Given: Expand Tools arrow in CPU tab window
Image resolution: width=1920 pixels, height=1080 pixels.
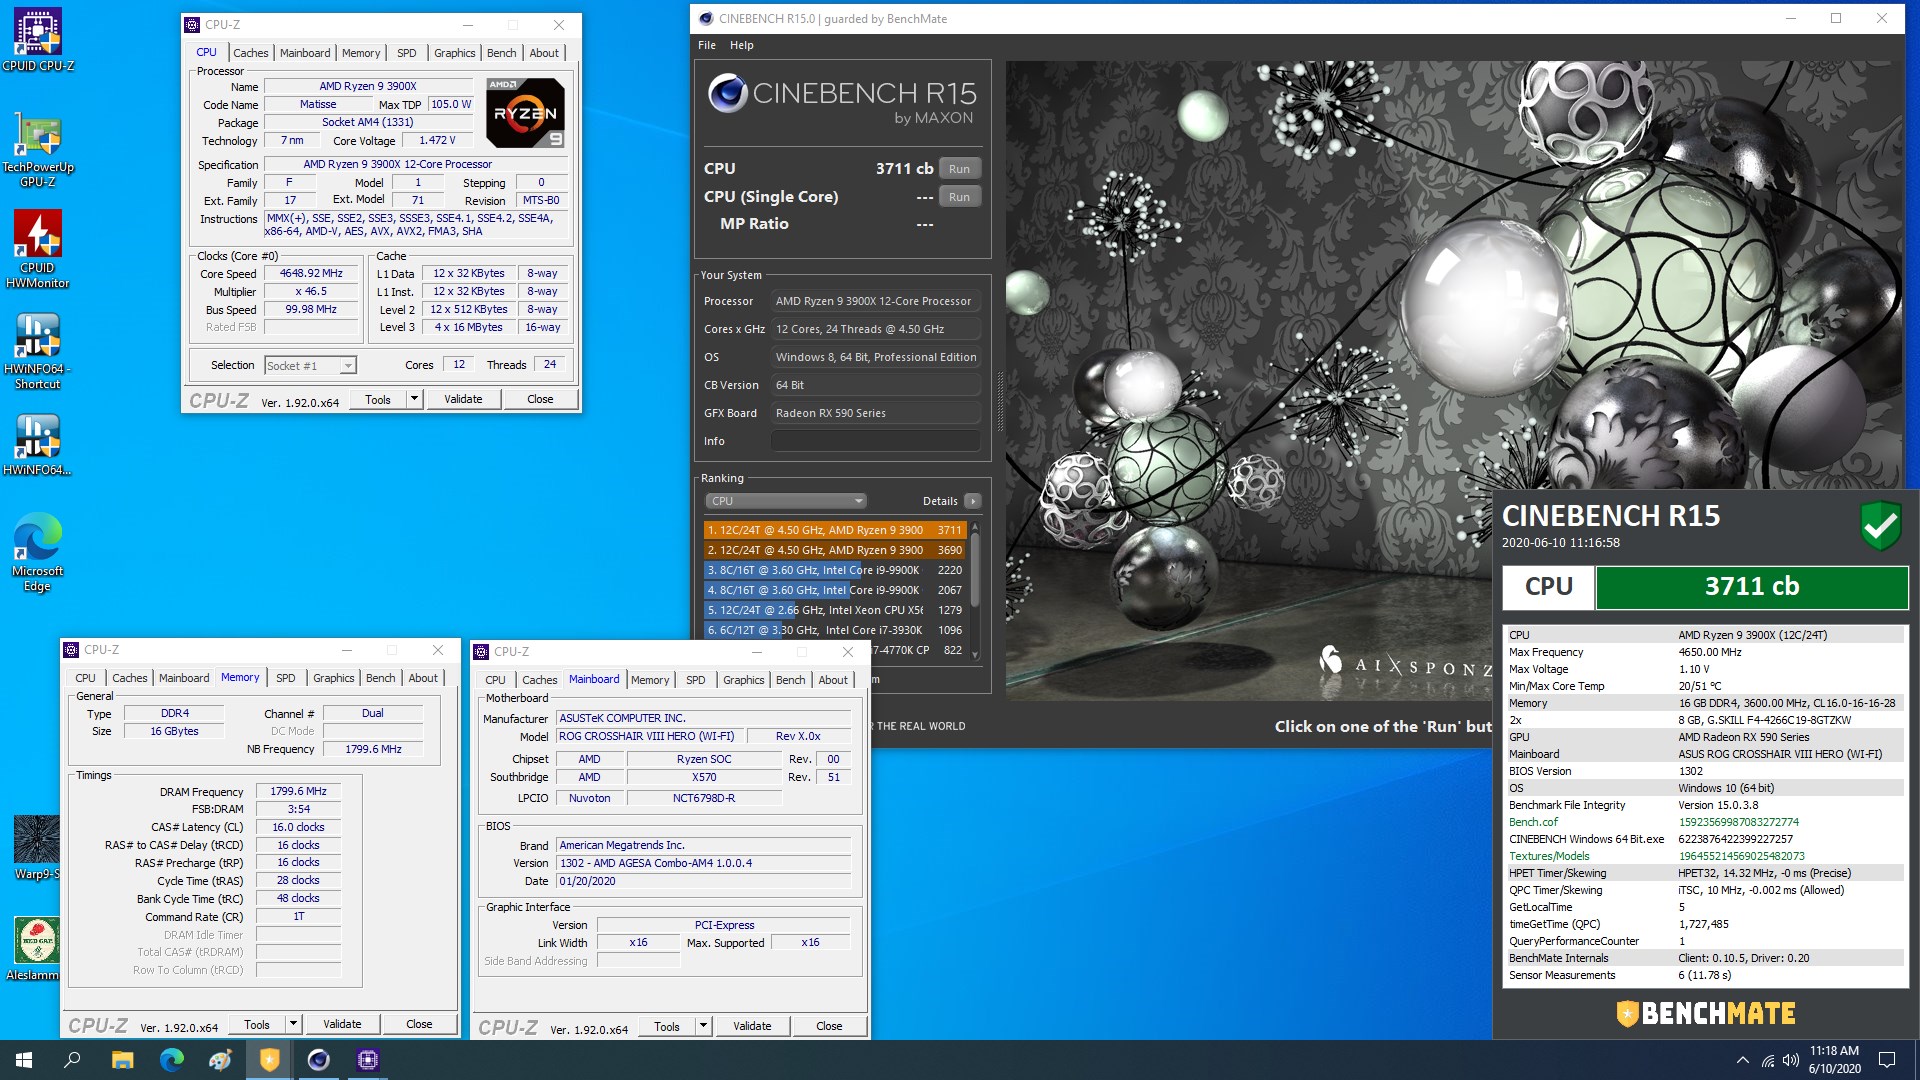Looking at the screenshot, I should pyautogui.click(x=414, y=399).
